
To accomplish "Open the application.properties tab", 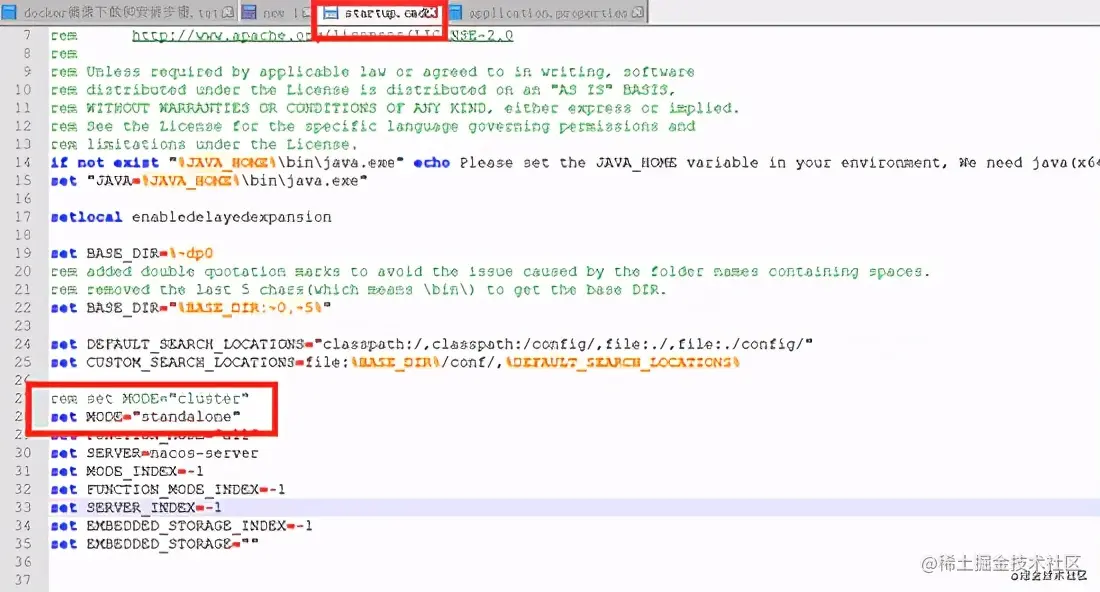I will pyautogui.click(x=547, y=13).
